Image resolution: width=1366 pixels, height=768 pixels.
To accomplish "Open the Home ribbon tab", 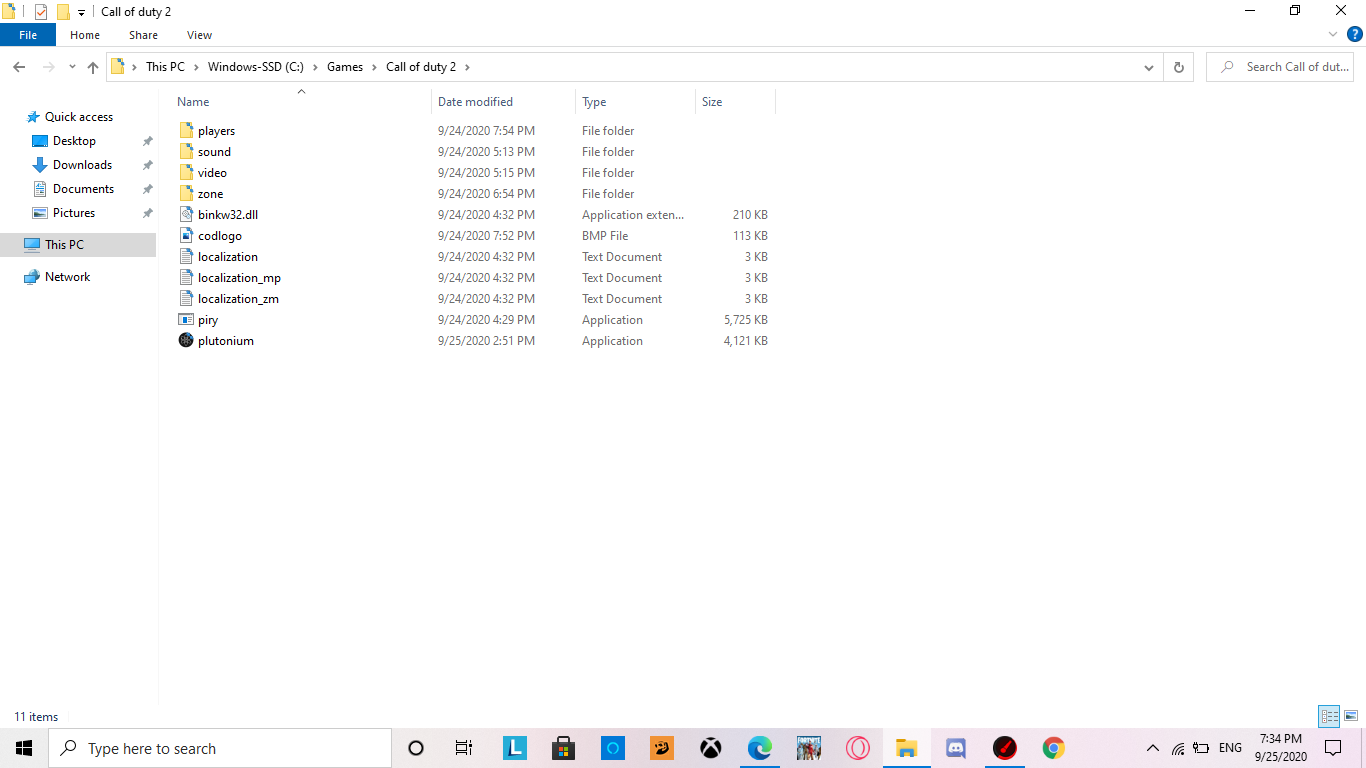I will pos(85,35).
